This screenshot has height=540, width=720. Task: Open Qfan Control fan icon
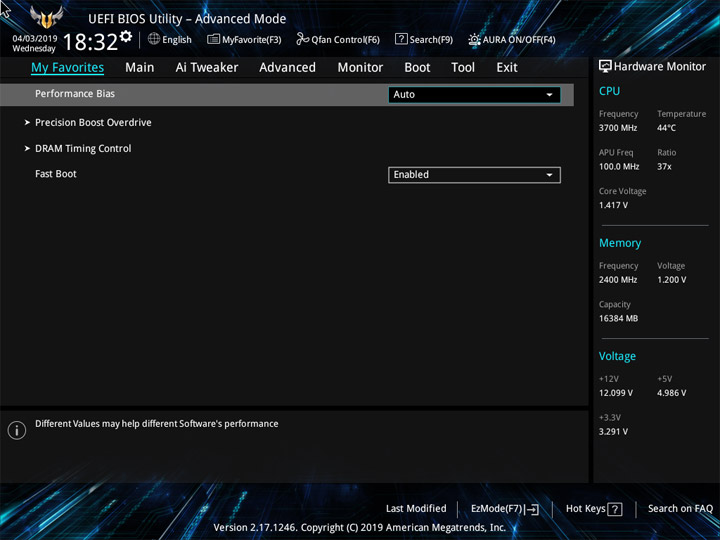click(302, 39)
